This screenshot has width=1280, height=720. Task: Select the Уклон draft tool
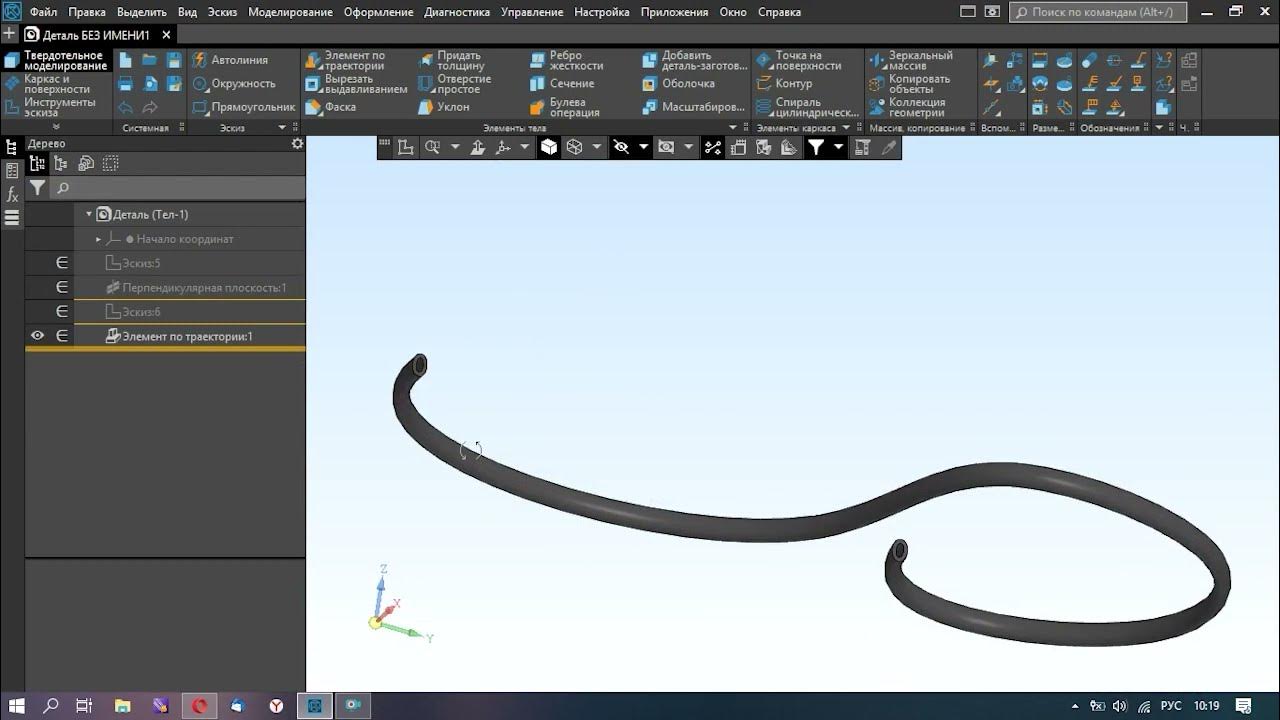click(444, 106)
